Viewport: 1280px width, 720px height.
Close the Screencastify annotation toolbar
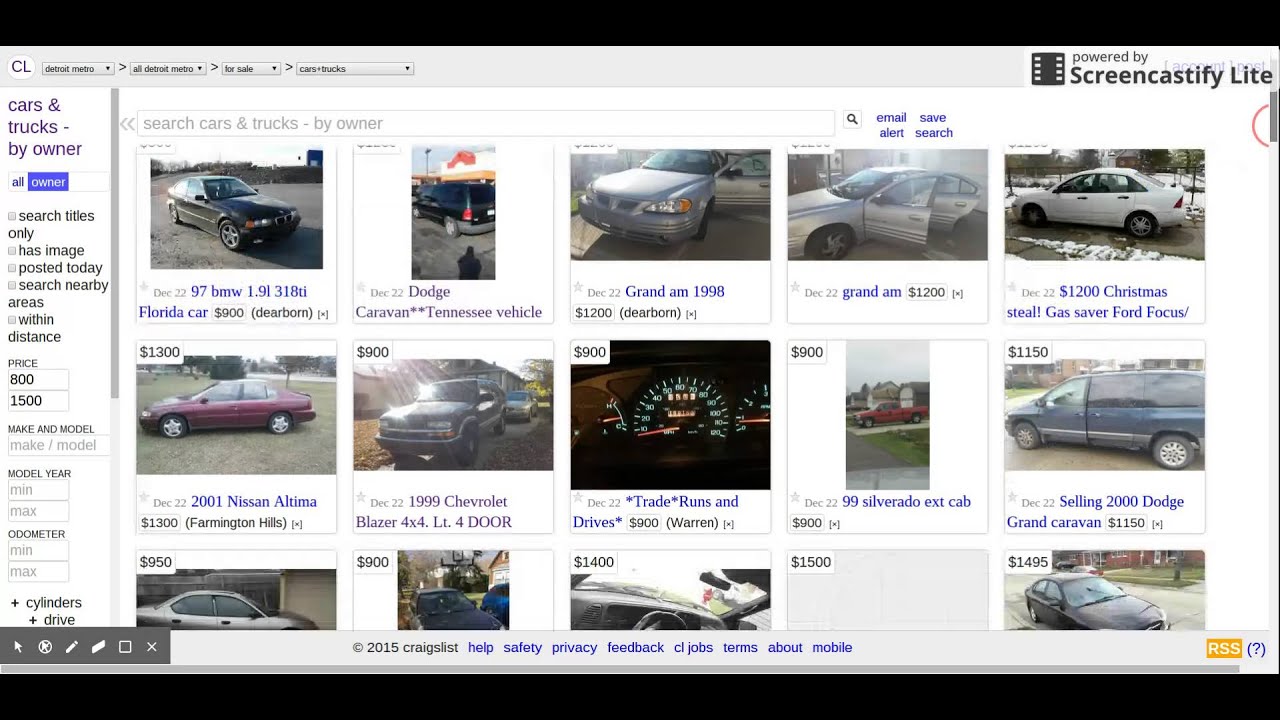152,647
